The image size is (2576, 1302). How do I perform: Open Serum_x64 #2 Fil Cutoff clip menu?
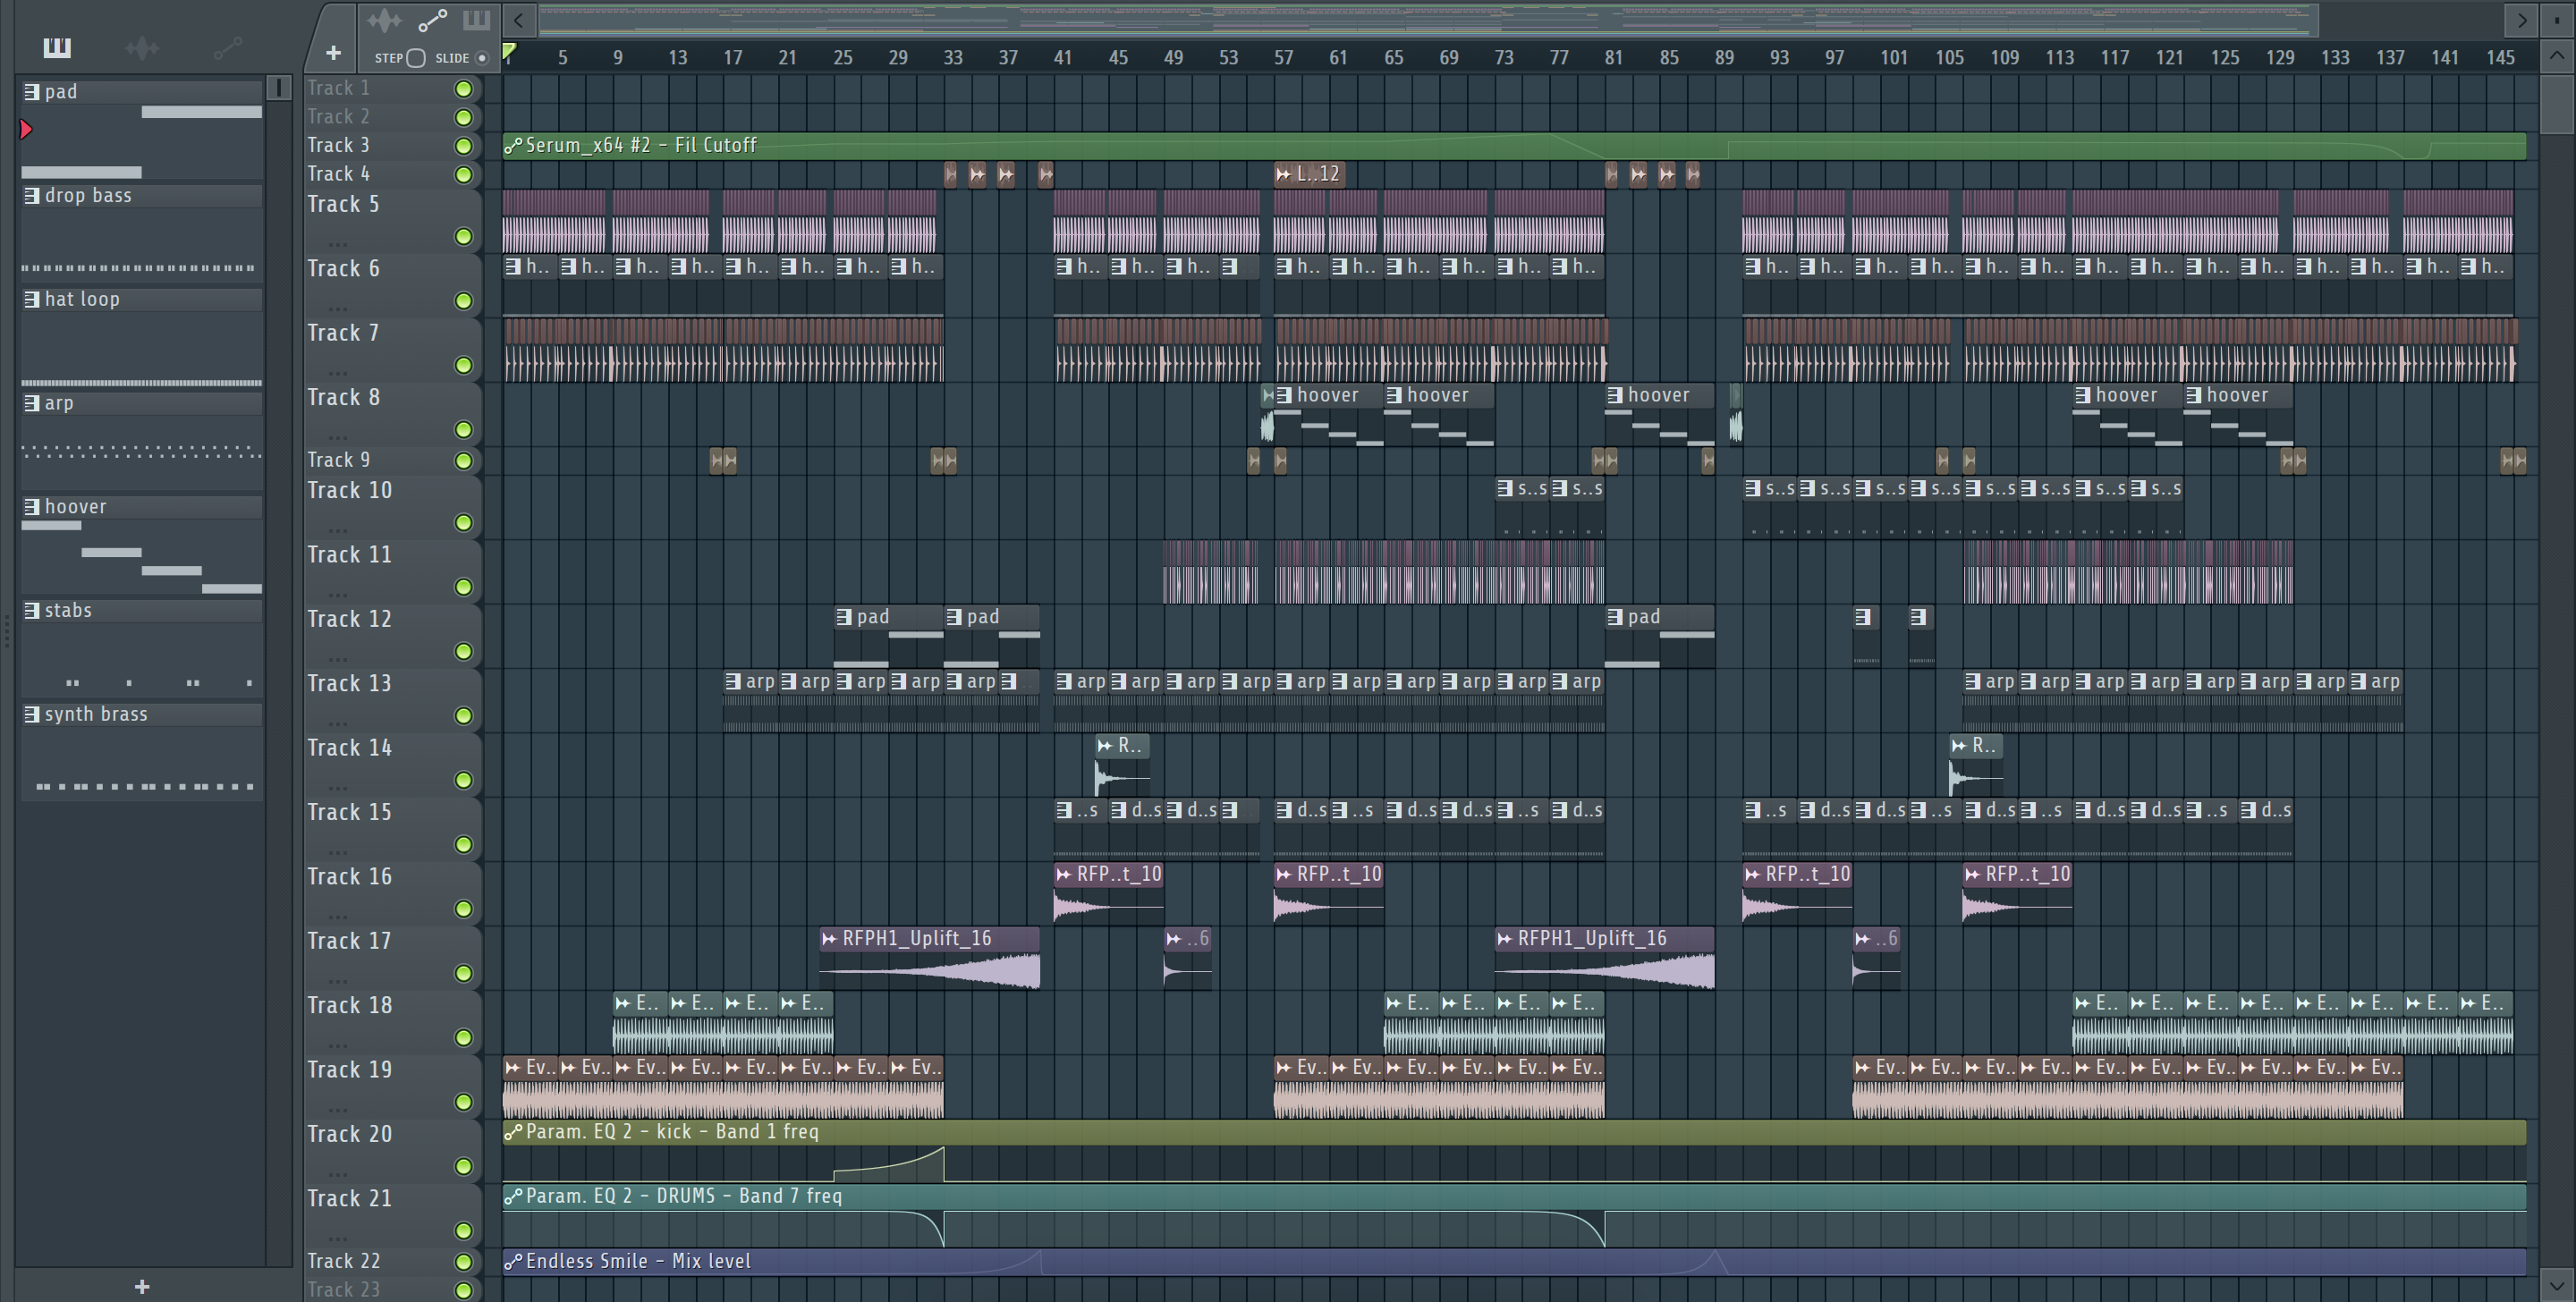click(x=513, y=146)
